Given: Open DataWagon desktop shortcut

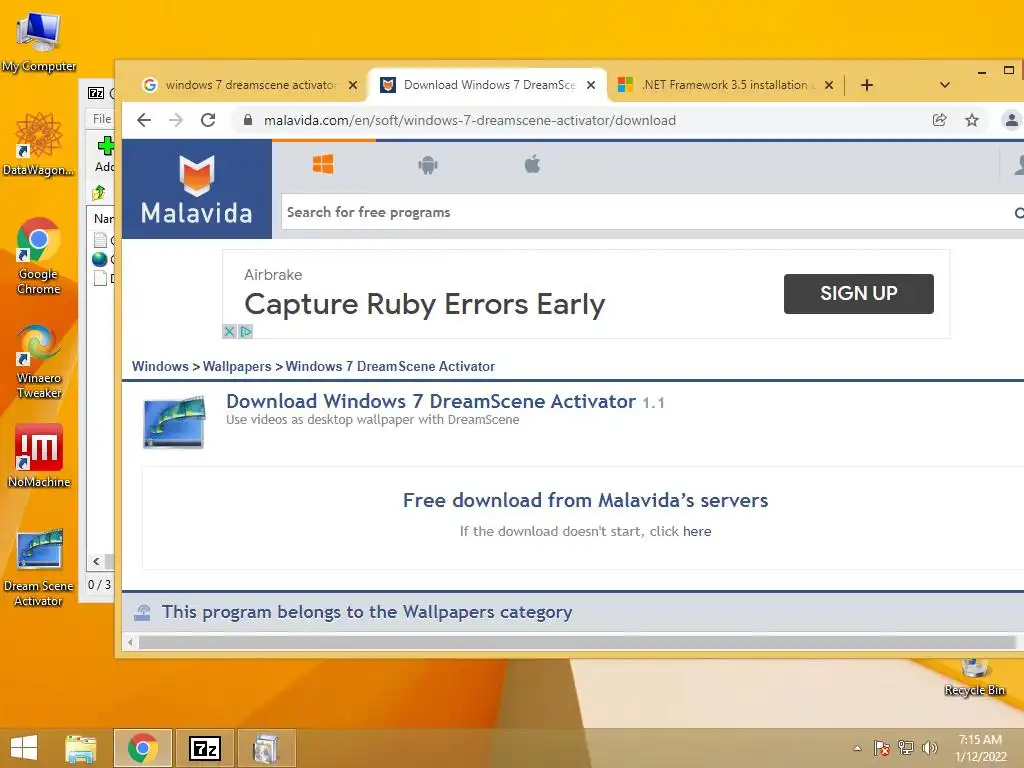Looking at the screenshot, I should click(x=39, y=144).
